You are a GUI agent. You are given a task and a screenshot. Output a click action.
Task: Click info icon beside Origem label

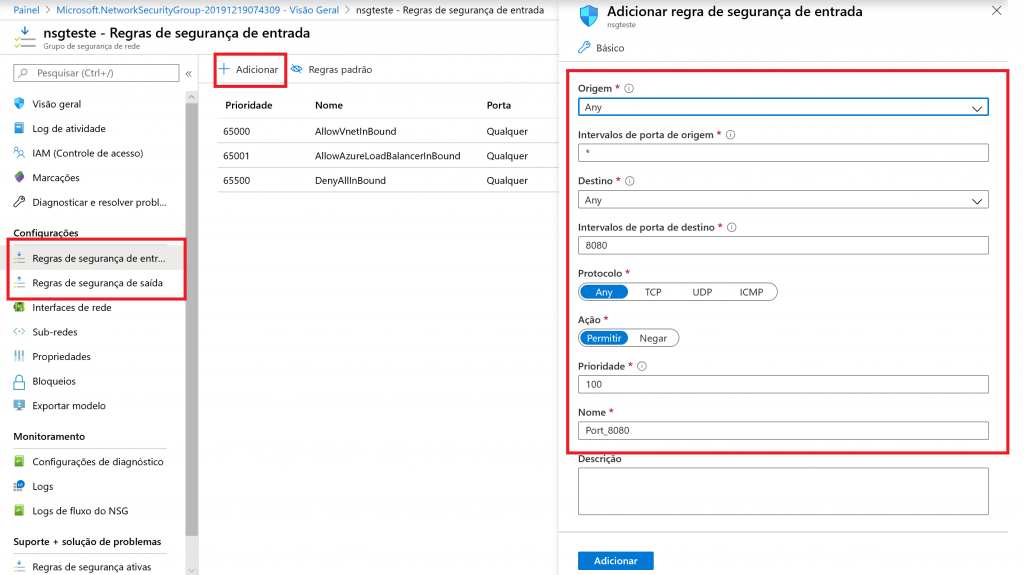pos(629,89)
